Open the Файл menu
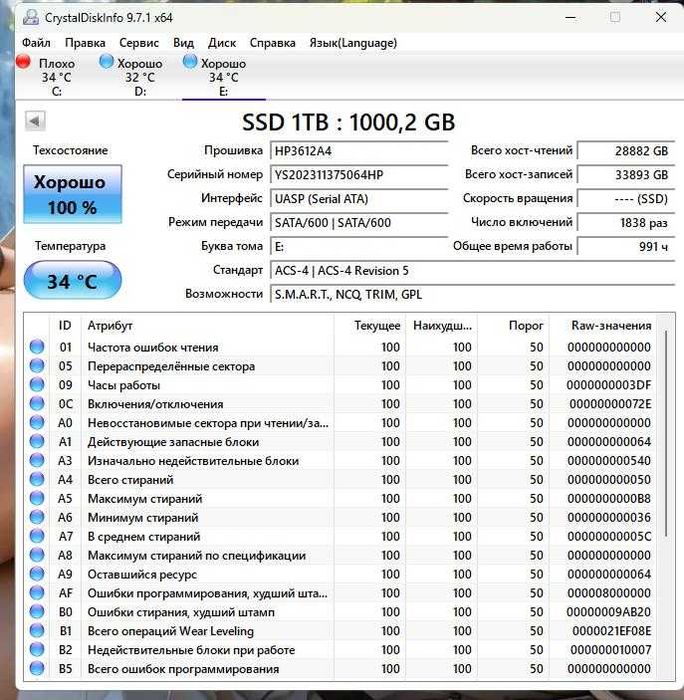 [36, 43]
